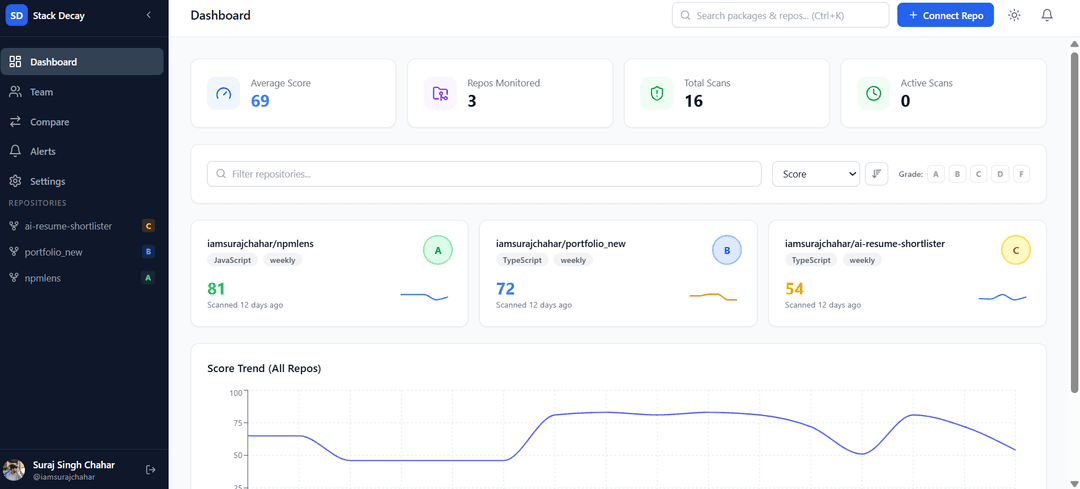Click the C grade badge beside ai-resume-shortlister

pyautogui.click(x=147, y=226)
